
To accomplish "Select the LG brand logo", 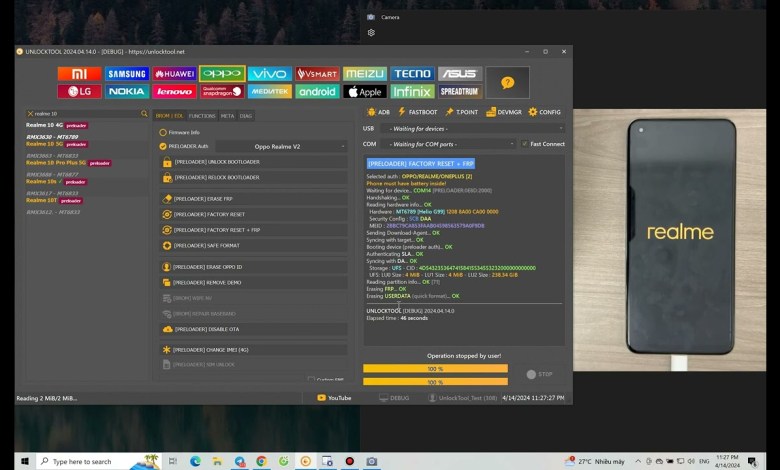I will [x=80, y=92].
